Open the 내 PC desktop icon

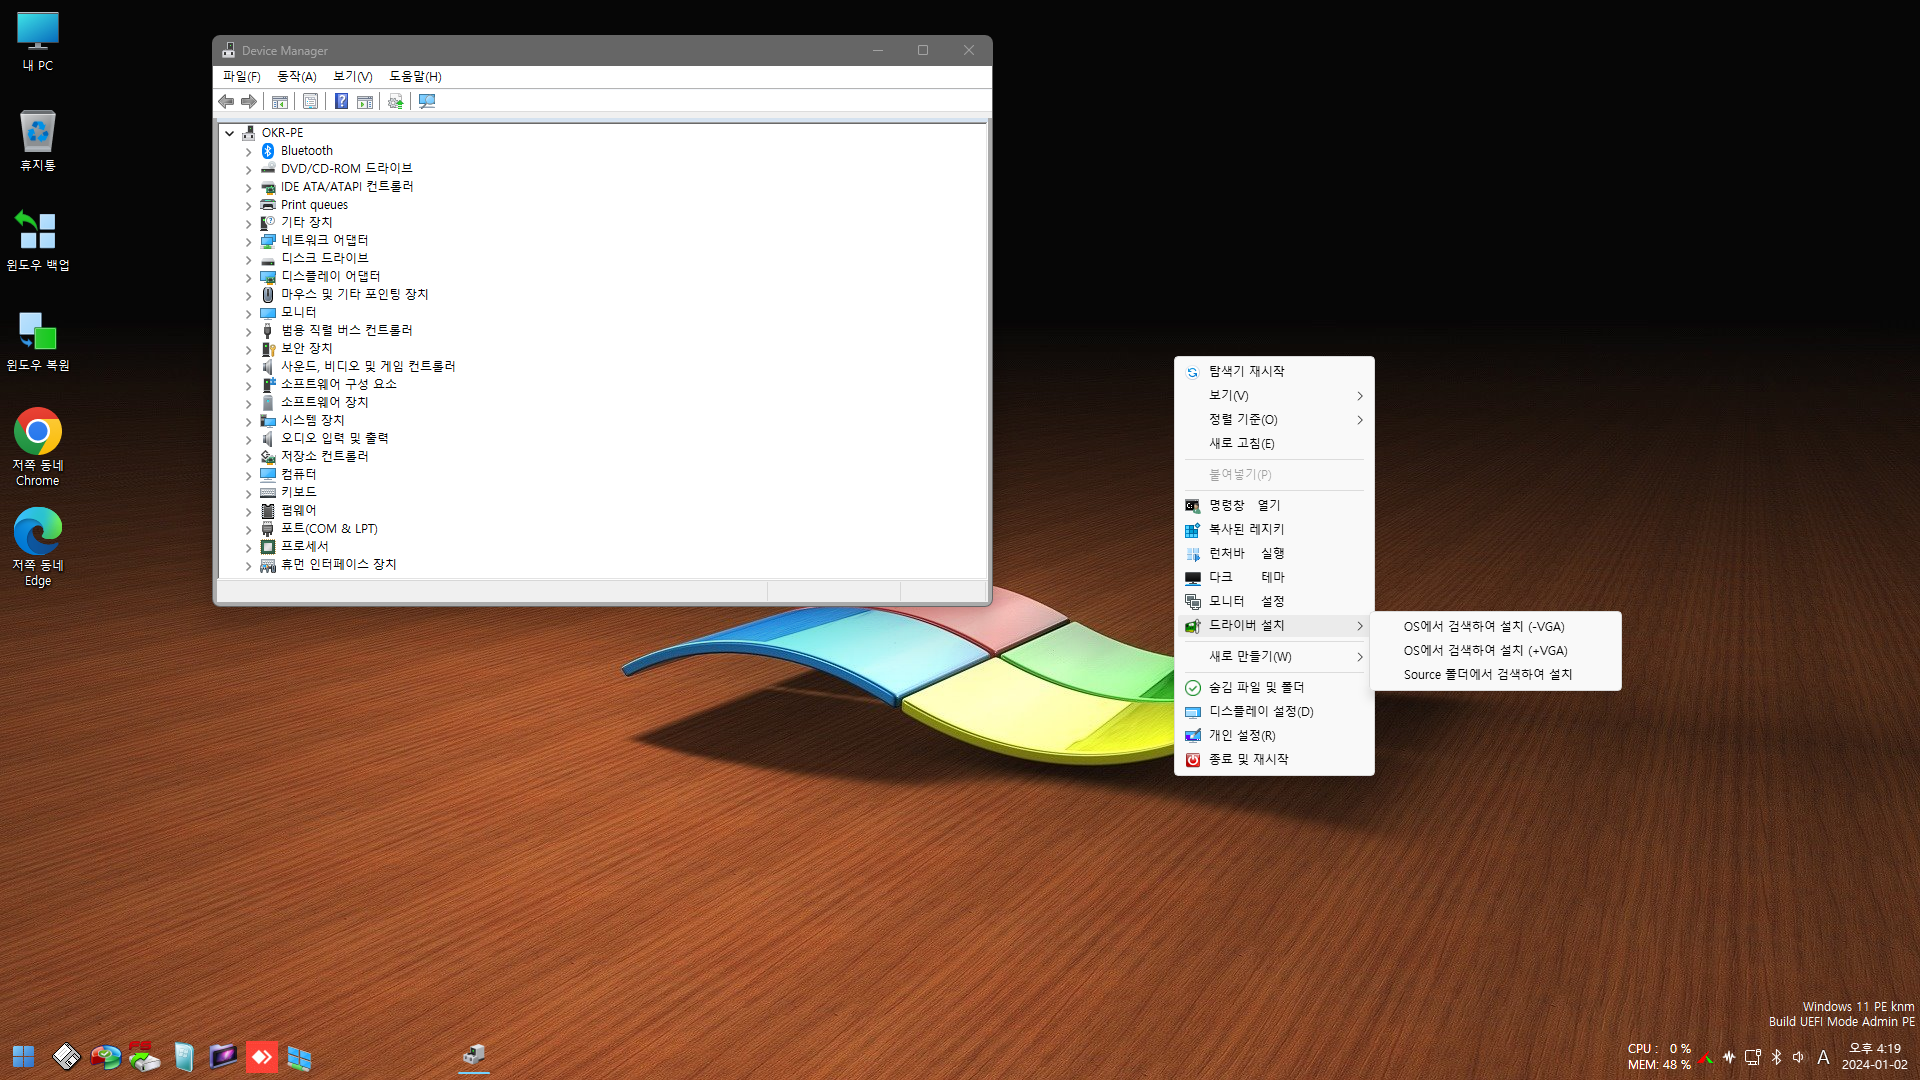point(38,42)
